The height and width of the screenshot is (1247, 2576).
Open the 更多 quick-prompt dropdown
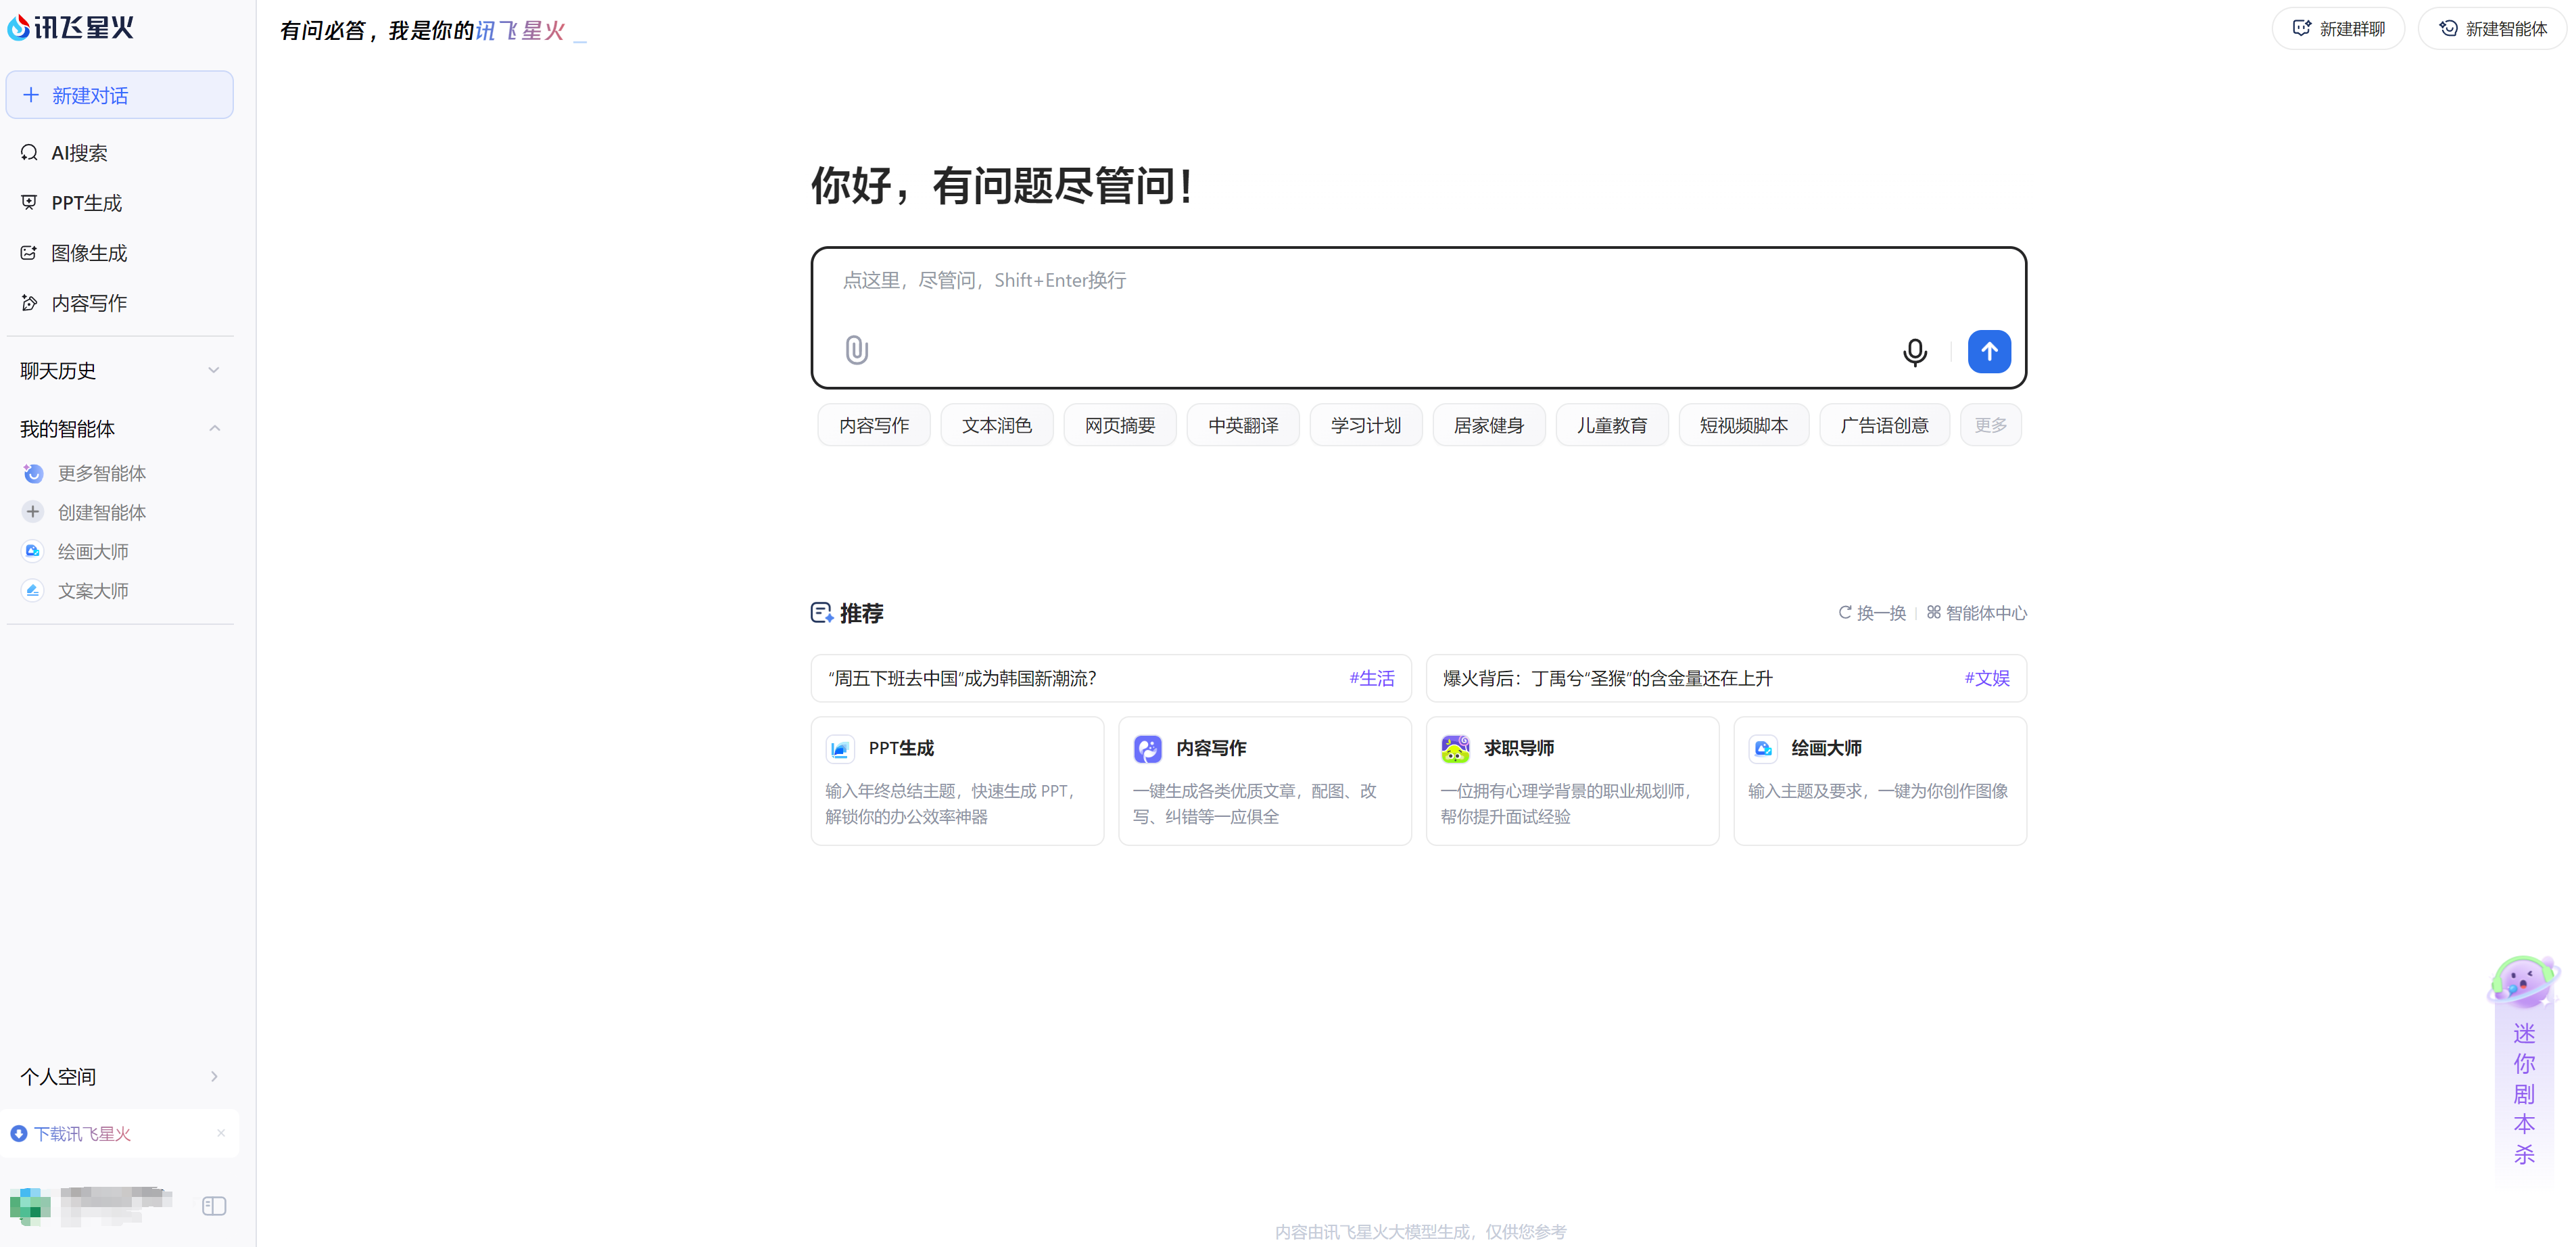[1990, 425]
